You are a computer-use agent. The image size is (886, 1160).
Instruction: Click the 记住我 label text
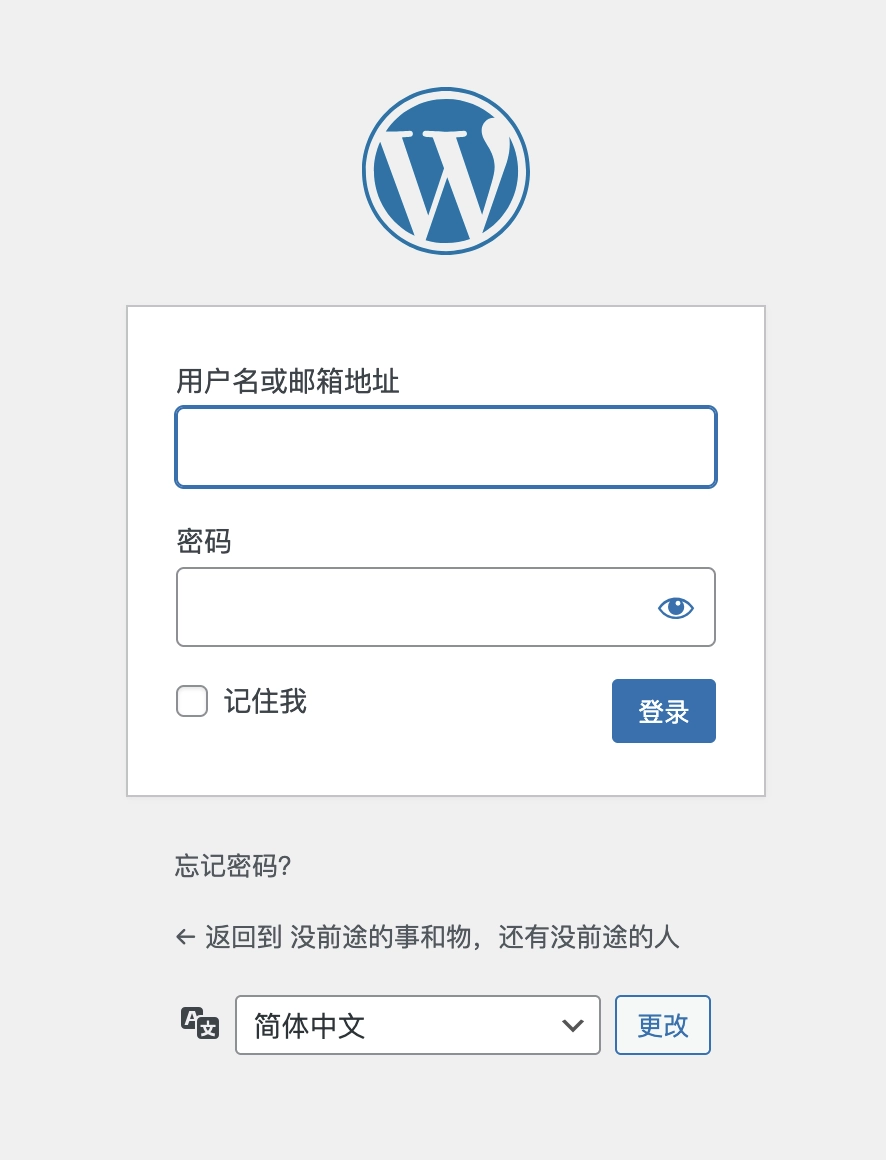click(266, 701)
